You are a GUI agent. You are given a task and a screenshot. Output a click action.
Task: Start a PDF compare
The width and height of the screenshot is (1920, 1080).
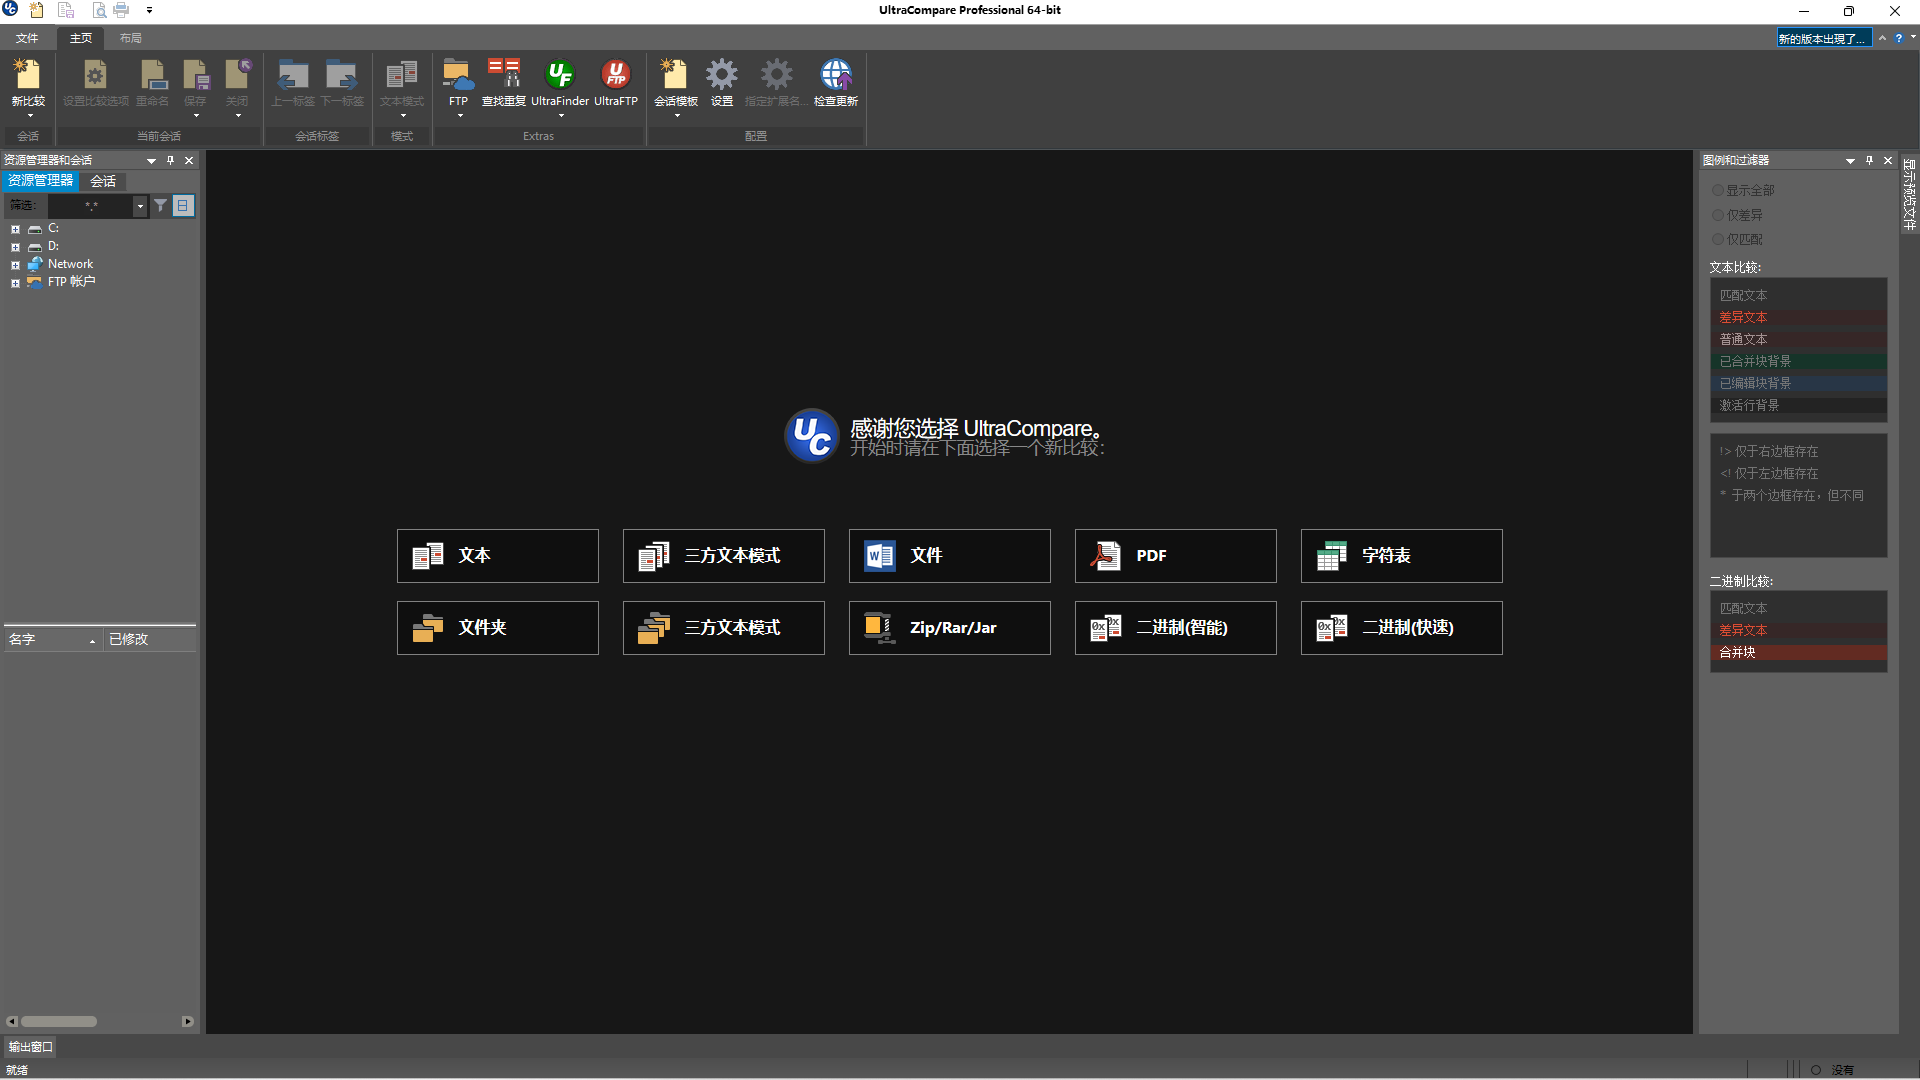coord(1176,556)
